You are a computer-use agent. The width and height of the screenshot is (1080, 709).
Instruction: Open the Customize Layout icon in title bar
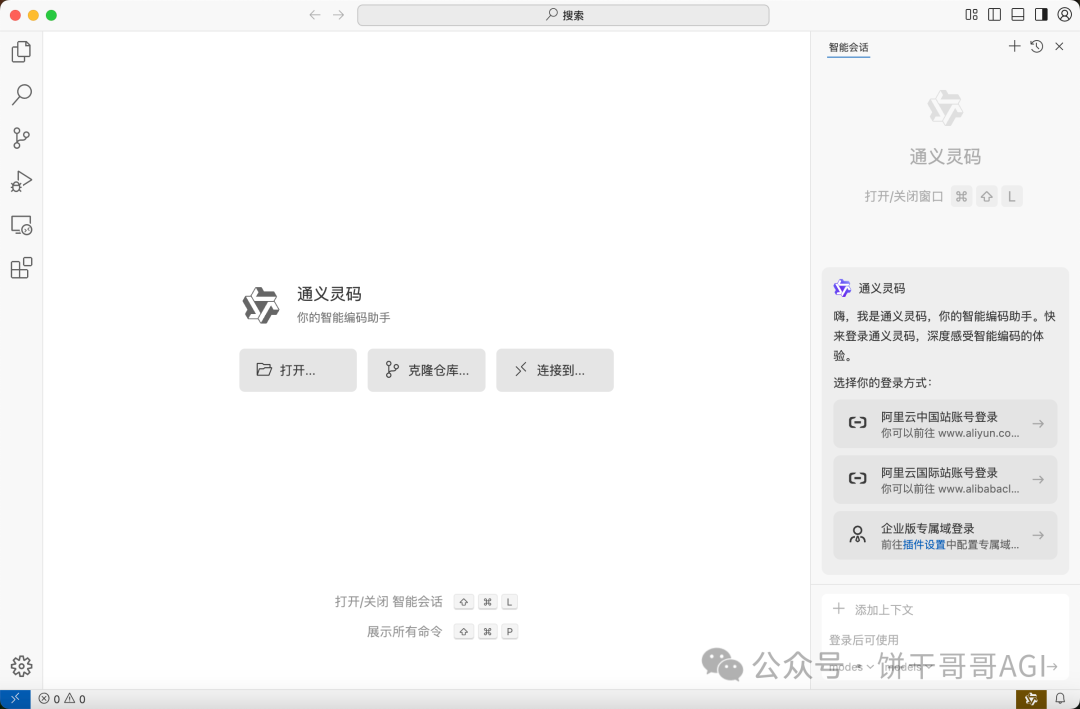pos(971,14)
